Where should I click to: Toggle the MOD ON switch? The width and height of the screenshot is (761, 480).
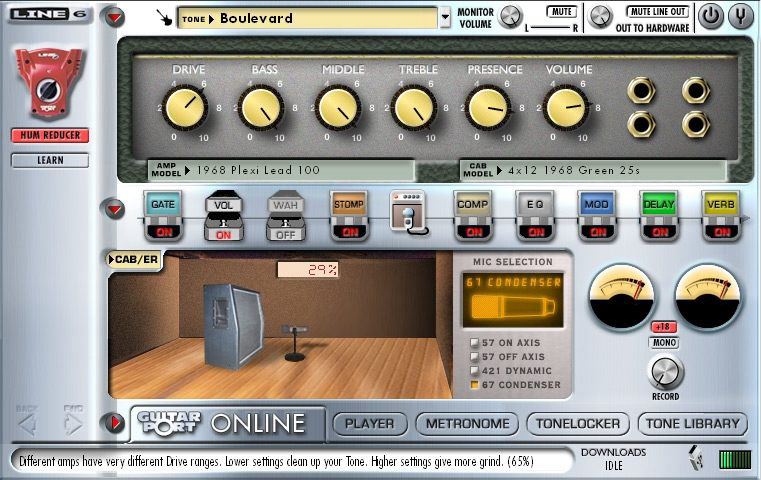pyautogui.click(x=597, y=232)
